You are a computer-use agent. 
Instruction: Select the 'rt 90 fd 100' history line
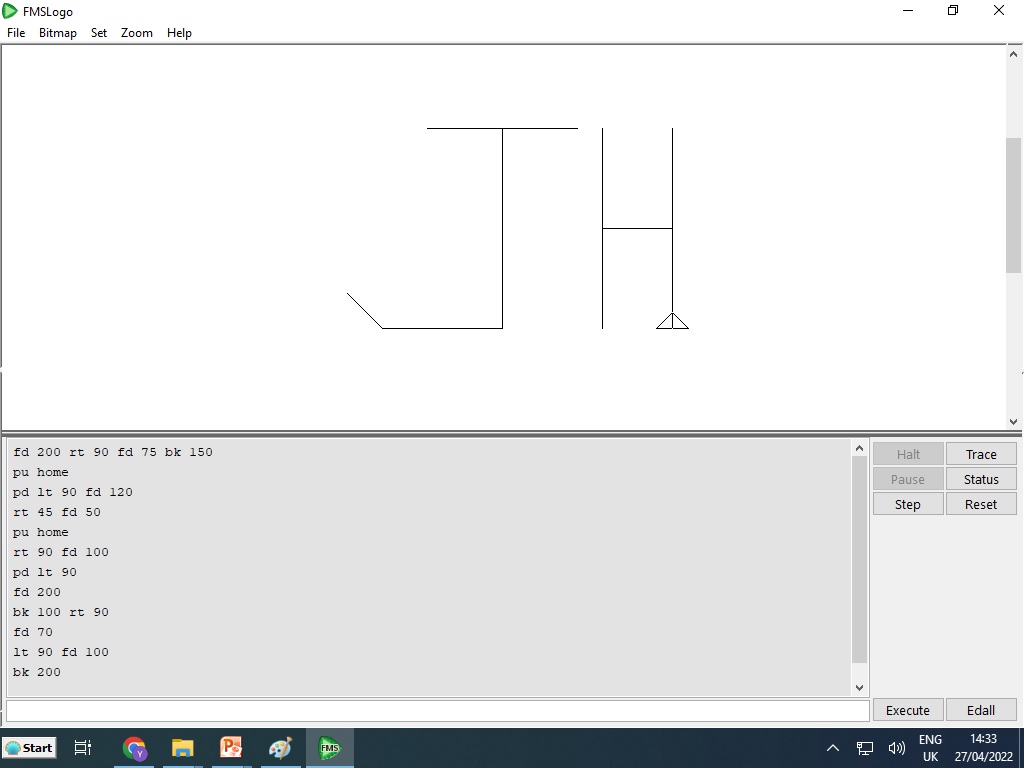coord(61,552)
